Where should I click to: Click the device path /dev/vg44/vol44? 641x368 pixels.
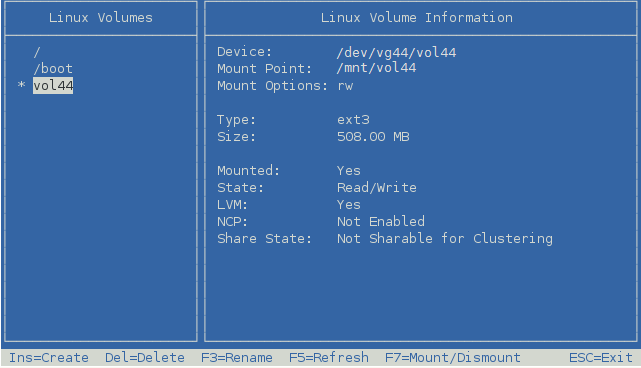tap(397, 52)
